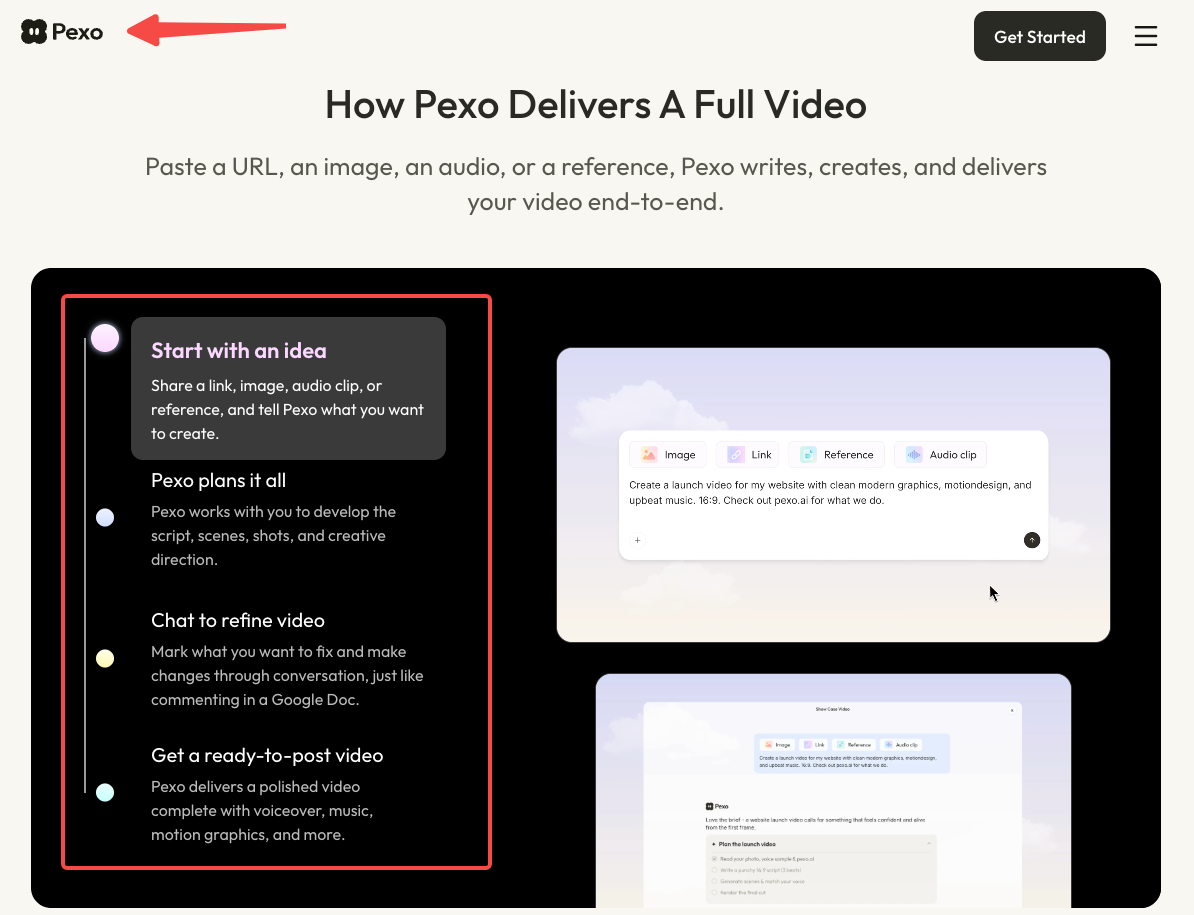This screenshot has height=915, width=1194.
Task: Click the chain icon on the Link chip
Action: [736, 454]
